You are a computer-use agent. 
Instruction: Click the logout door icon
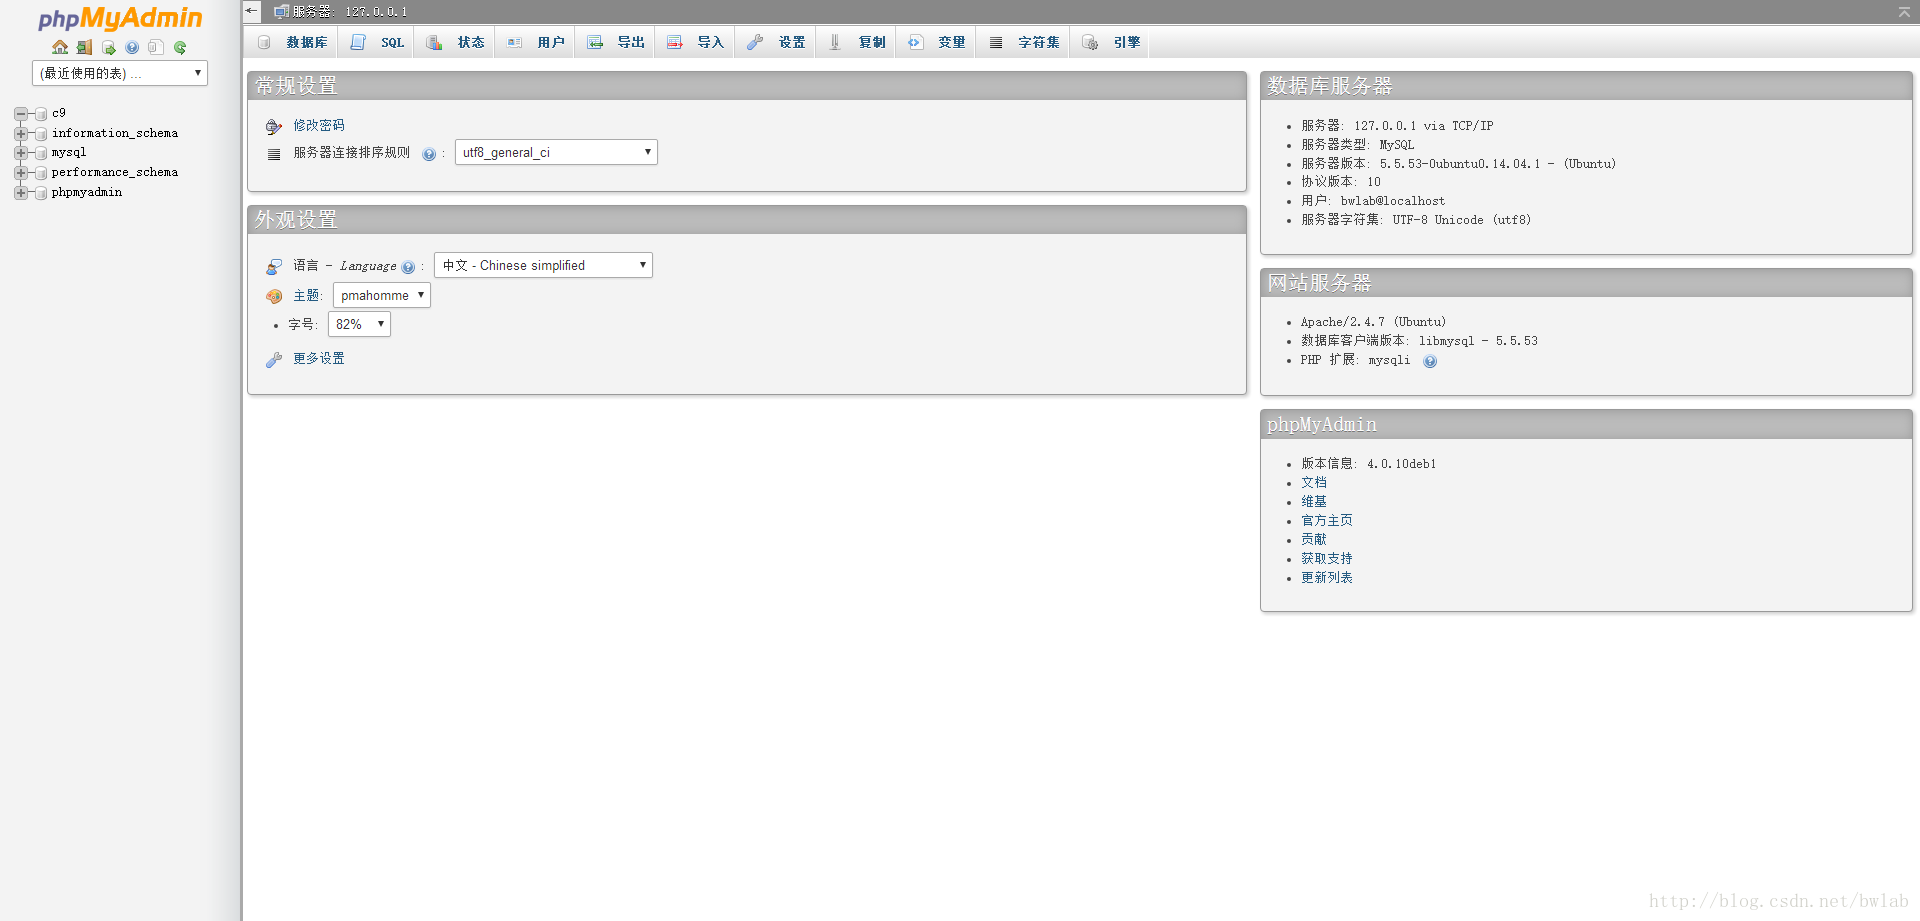(84, 47)
